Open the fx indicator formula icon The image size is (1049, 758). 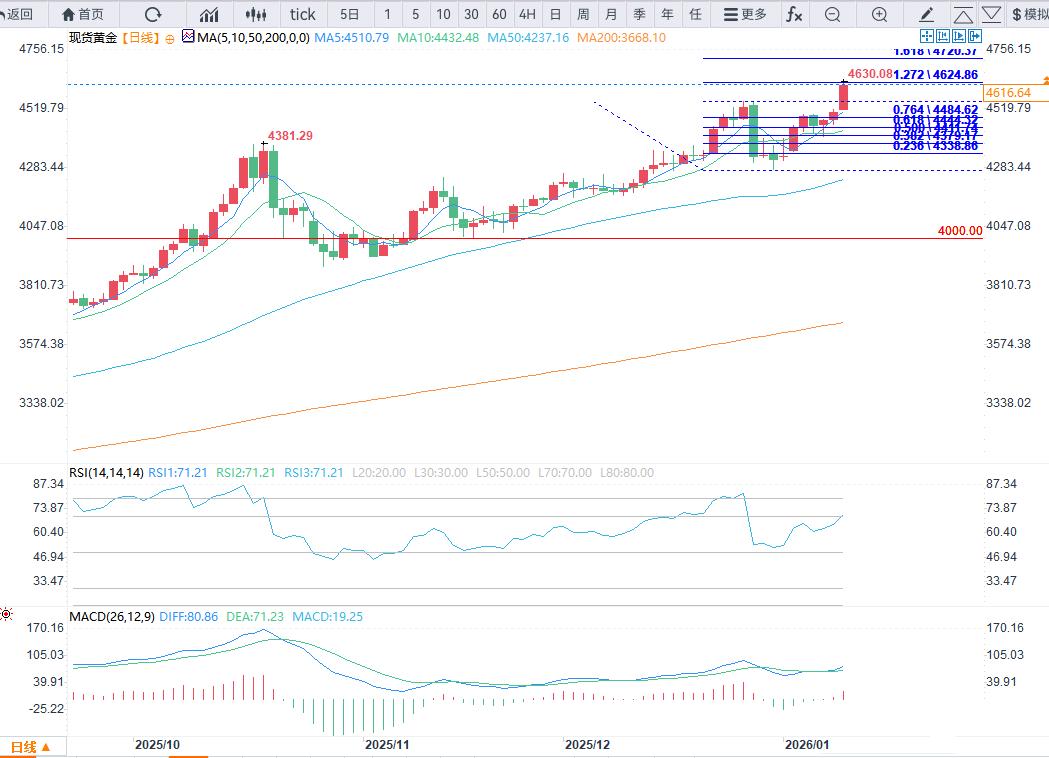click(x=793, y=14)
